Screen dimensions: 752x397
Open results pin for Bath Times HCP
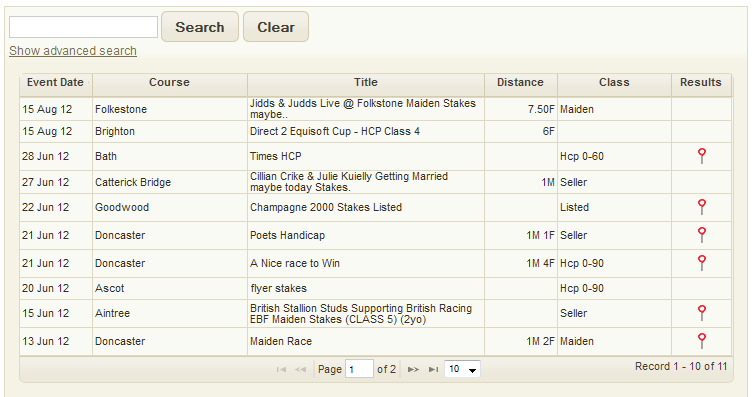click(702, 156)
